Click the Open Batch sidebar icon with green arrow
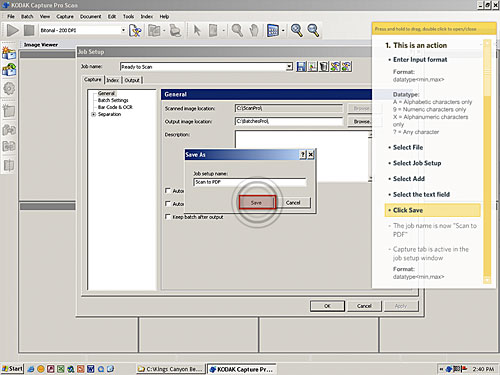 (9, 70)
